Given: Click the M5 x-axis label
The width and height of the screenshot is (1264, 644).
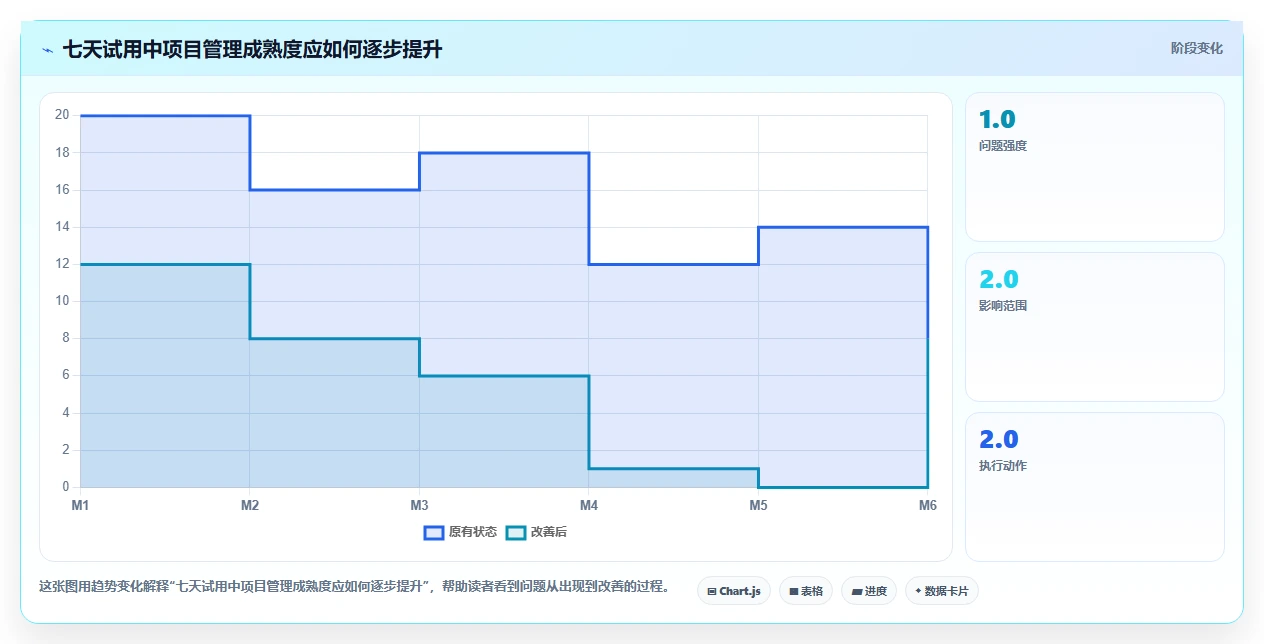Looking at the screenshot, I should coord(759,506).
